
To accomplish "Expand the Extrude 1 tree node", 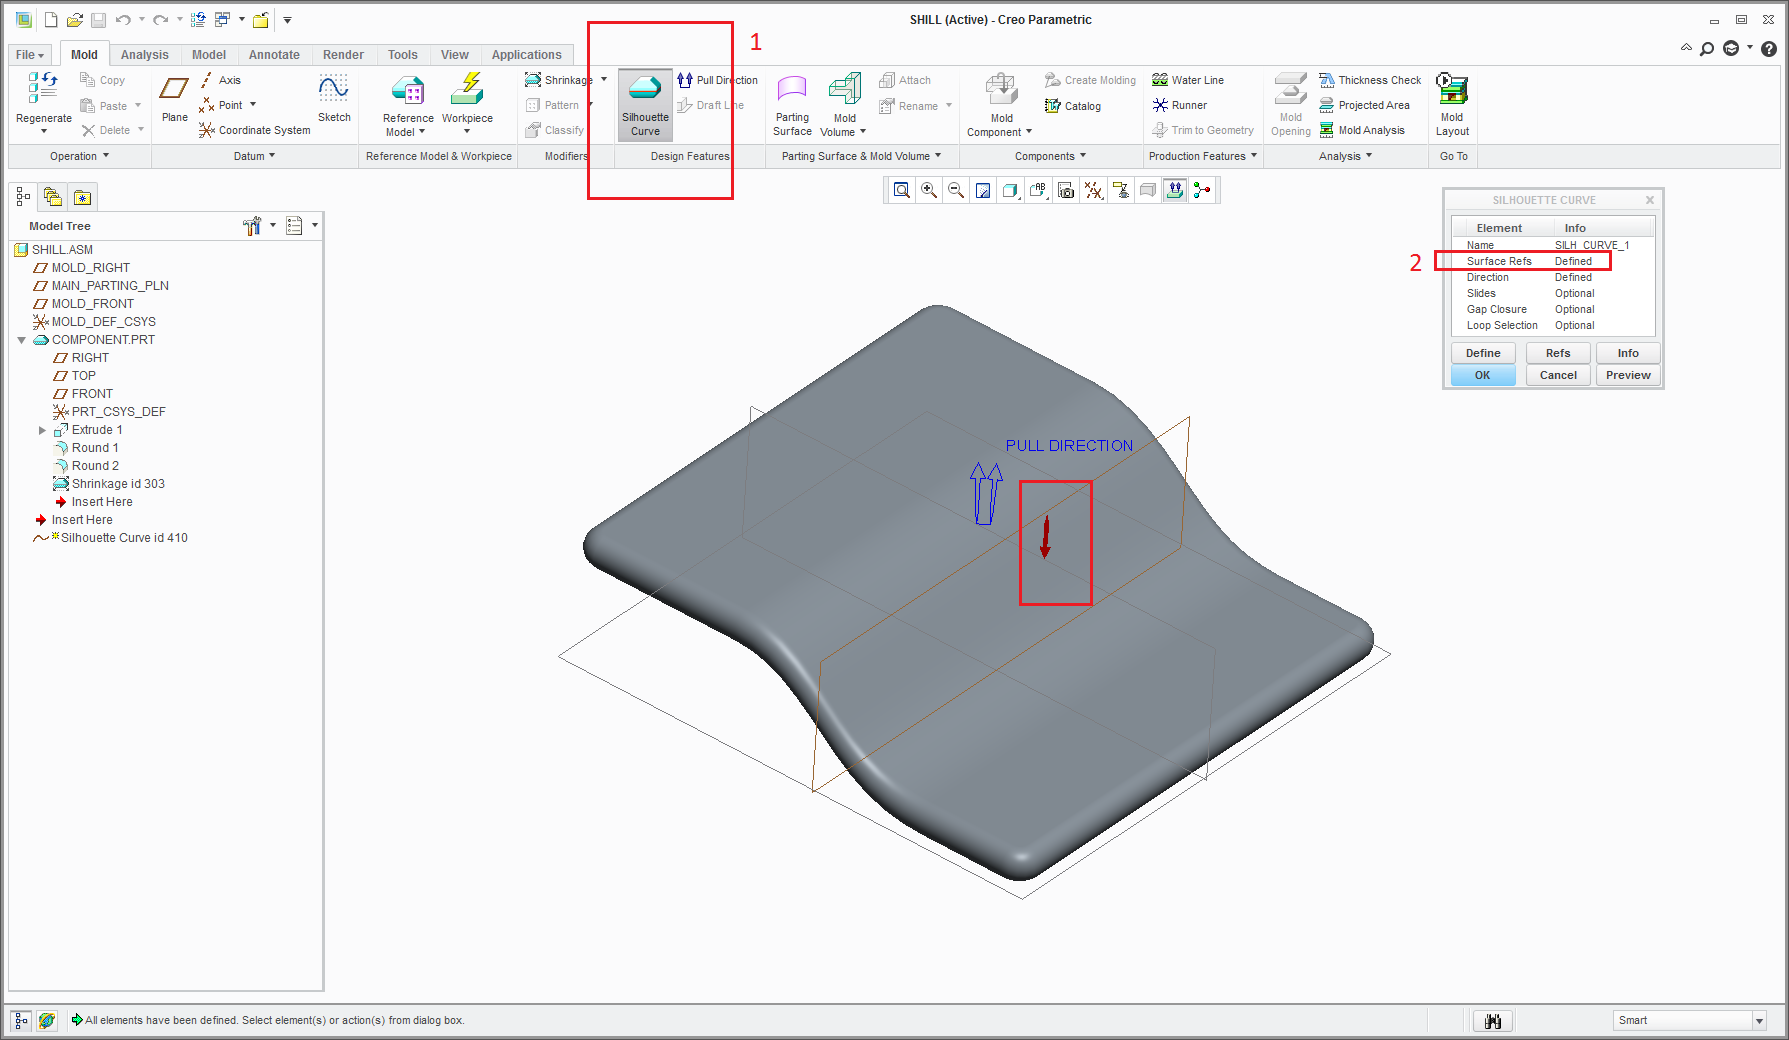I will pos(42,430).
